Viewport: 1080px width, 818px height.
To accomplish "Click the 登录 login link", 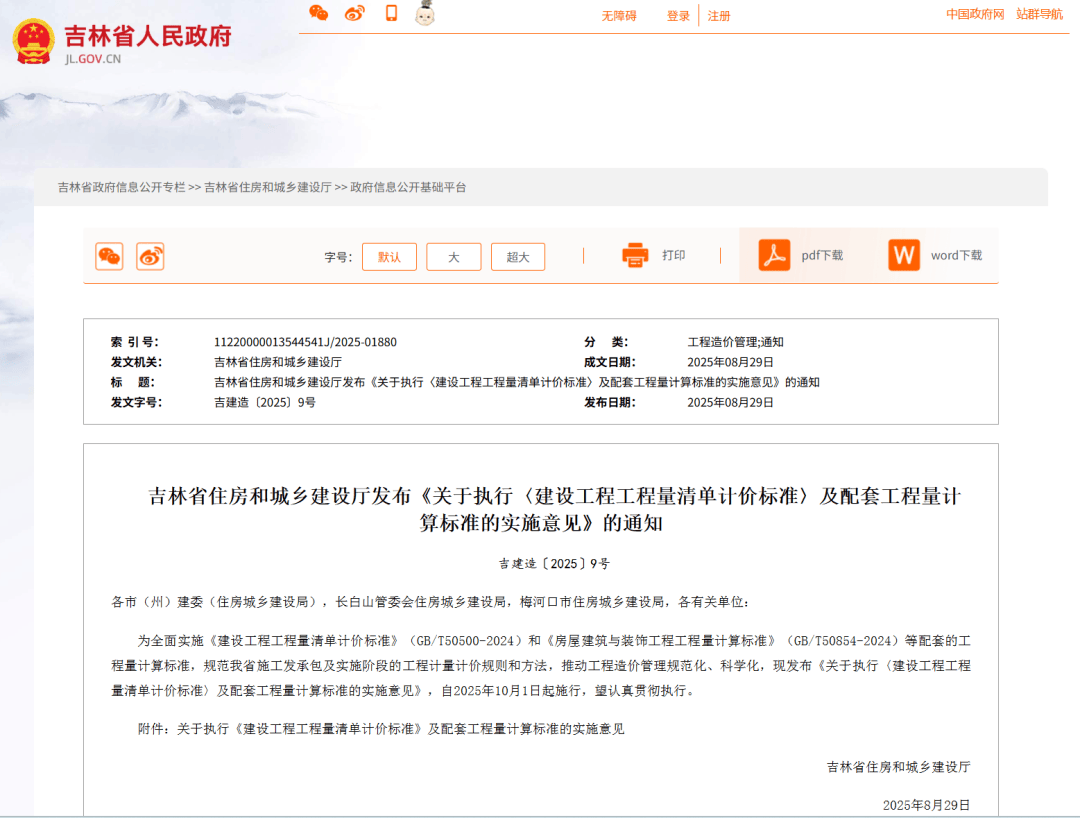I will coord(678,16).
